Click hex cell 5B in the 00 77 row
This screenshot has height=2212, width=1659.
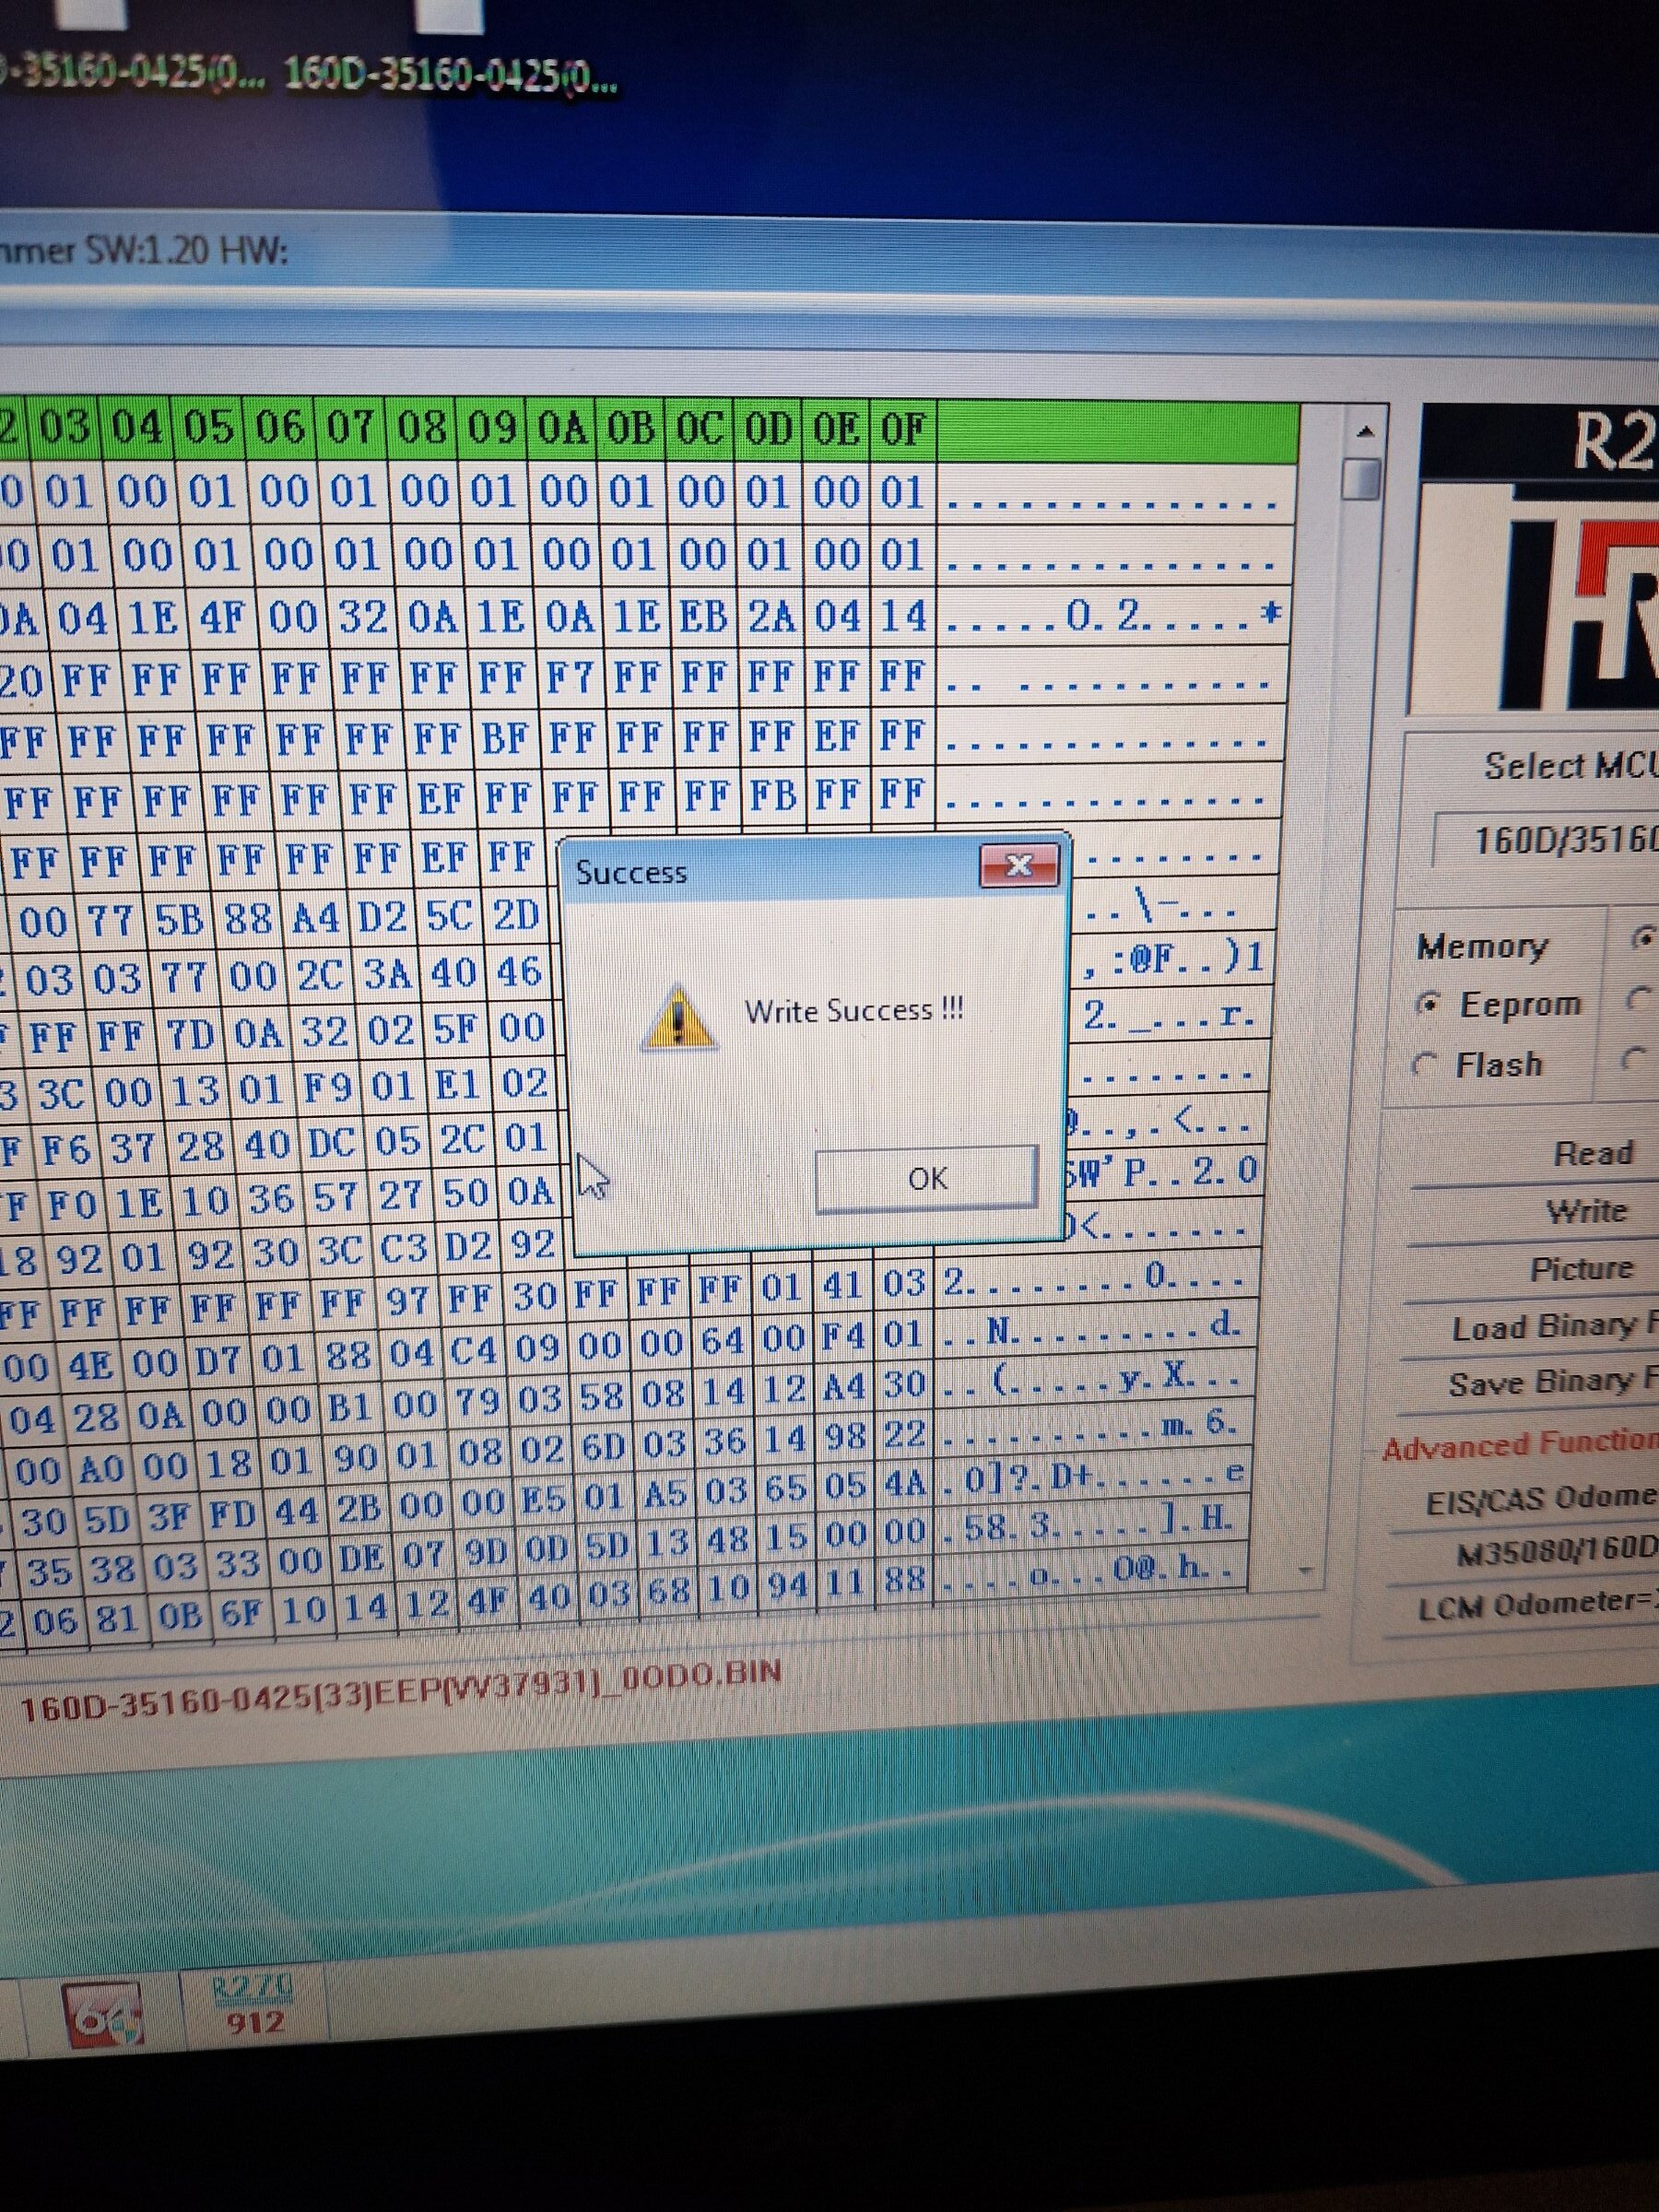pyautogui.click(x=179, y=918)
